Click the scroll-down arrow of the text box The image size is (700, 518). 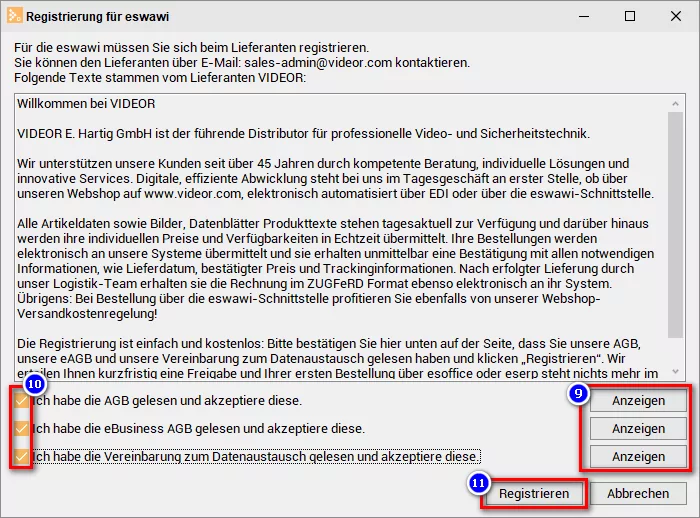click(675, 372)
